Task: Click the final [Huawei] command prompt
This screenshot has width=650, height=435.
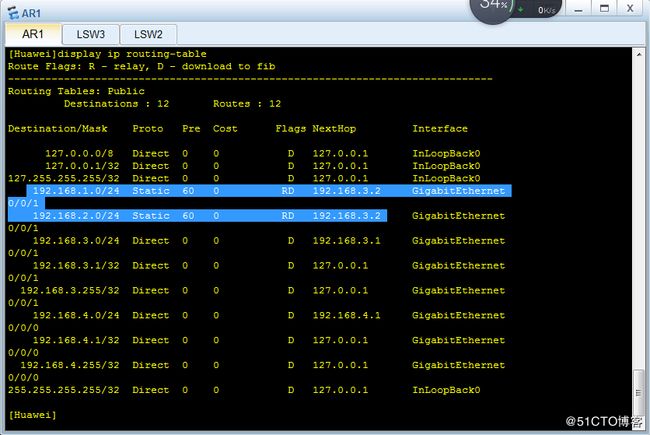Action: click(x=32, y=415)
